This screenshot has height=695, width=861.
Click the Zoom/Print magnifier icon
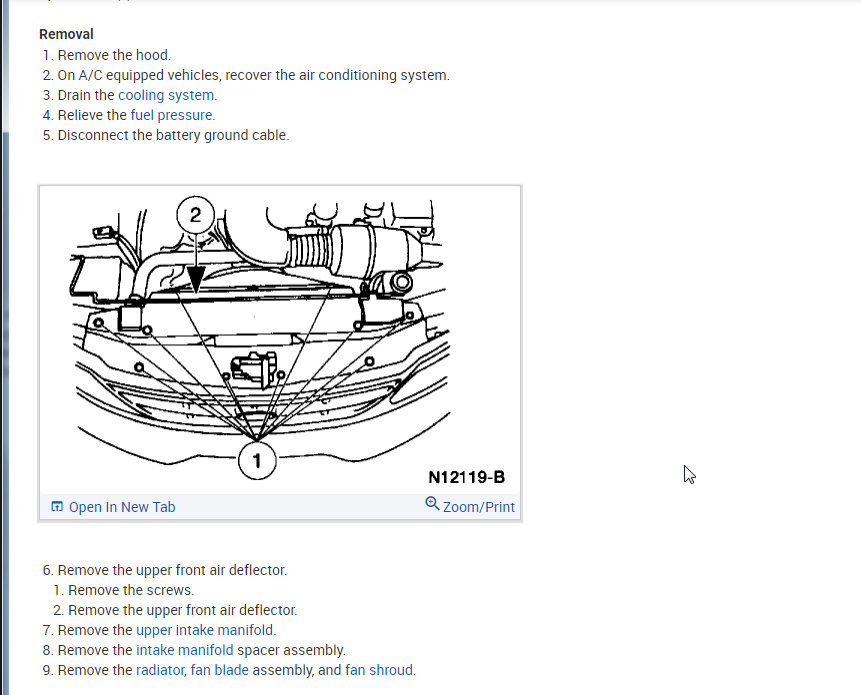pyautogui.click(x=432, y=503)
